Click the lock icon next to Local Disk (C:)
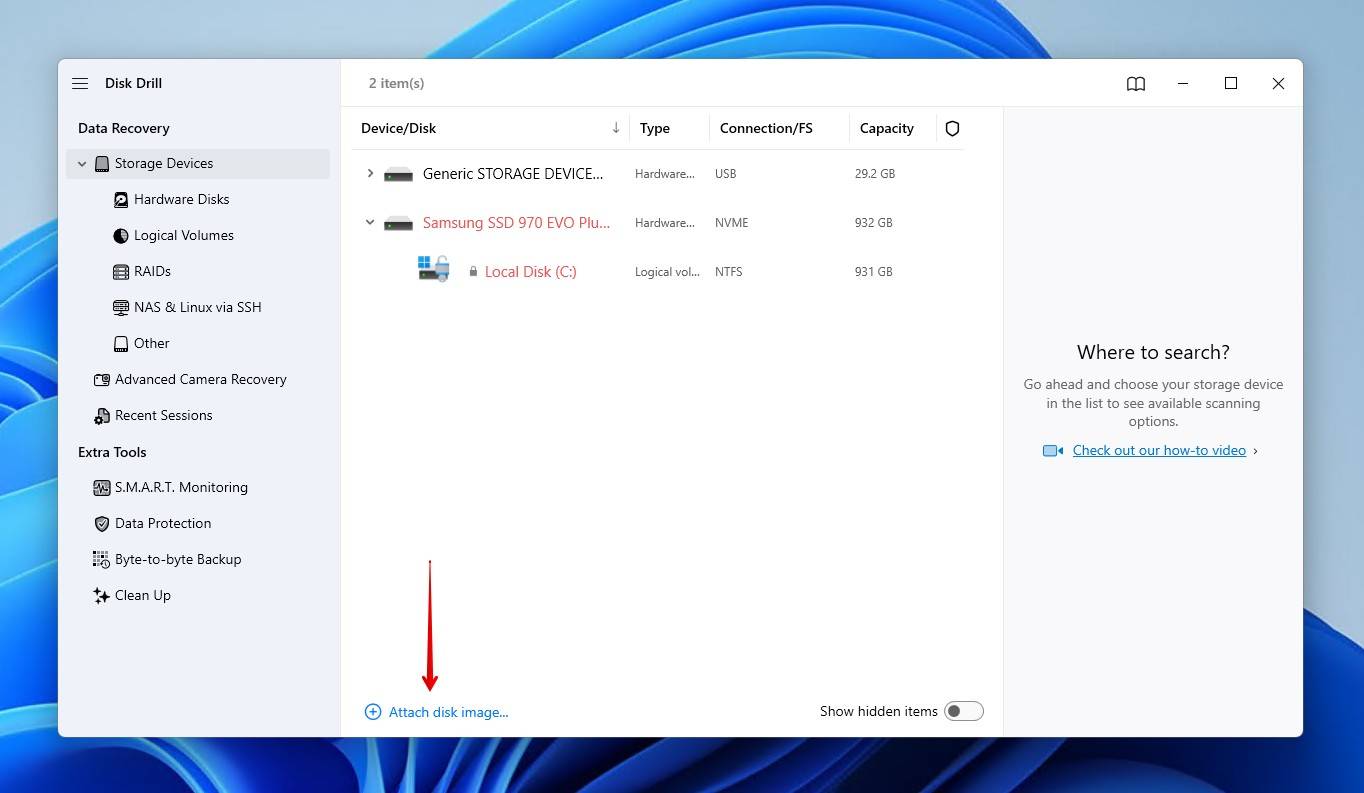Image resolution: width=1364 pixels, height=793 pixels. coord(473,271)
